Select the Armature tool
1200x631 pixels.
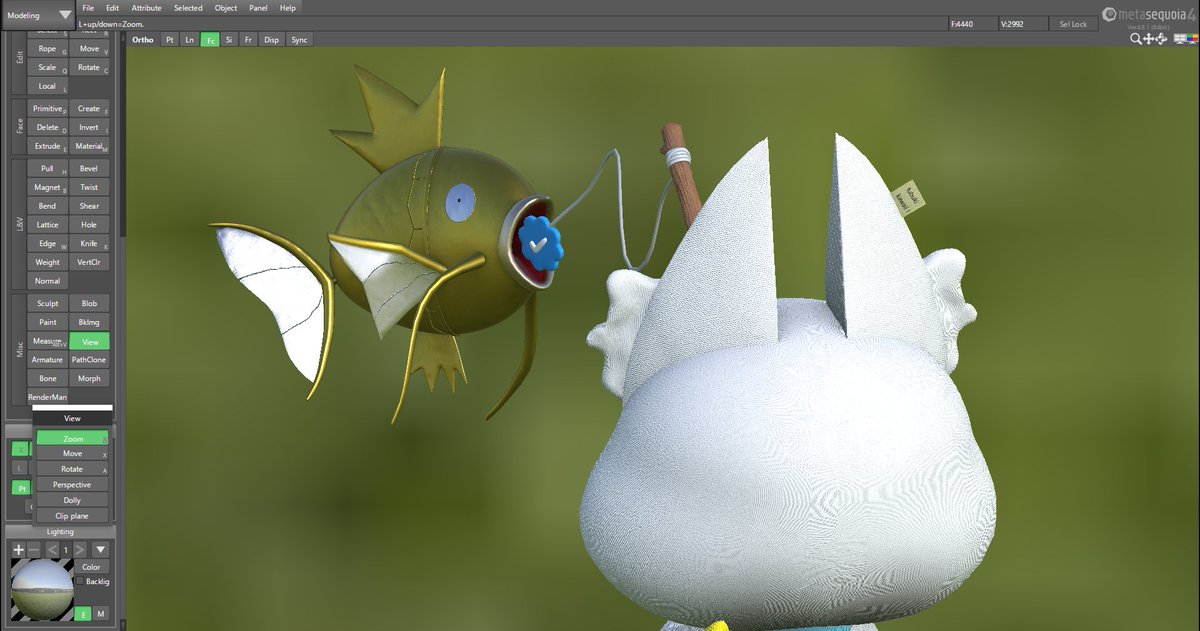[x=47, y=359]
